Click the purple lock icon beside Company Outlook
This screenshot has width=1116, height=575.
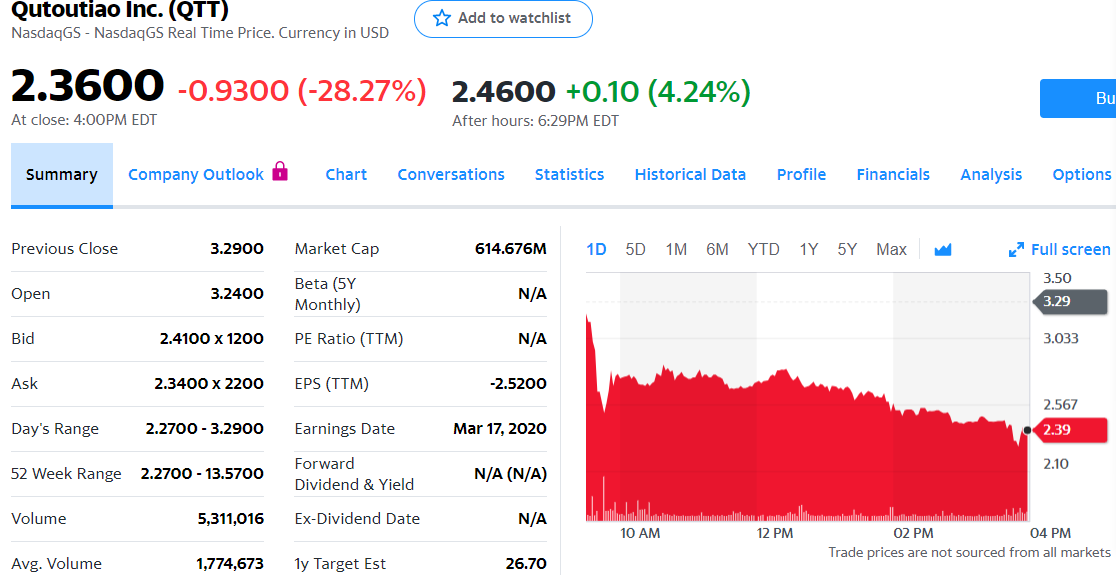[x=280, y=172]
